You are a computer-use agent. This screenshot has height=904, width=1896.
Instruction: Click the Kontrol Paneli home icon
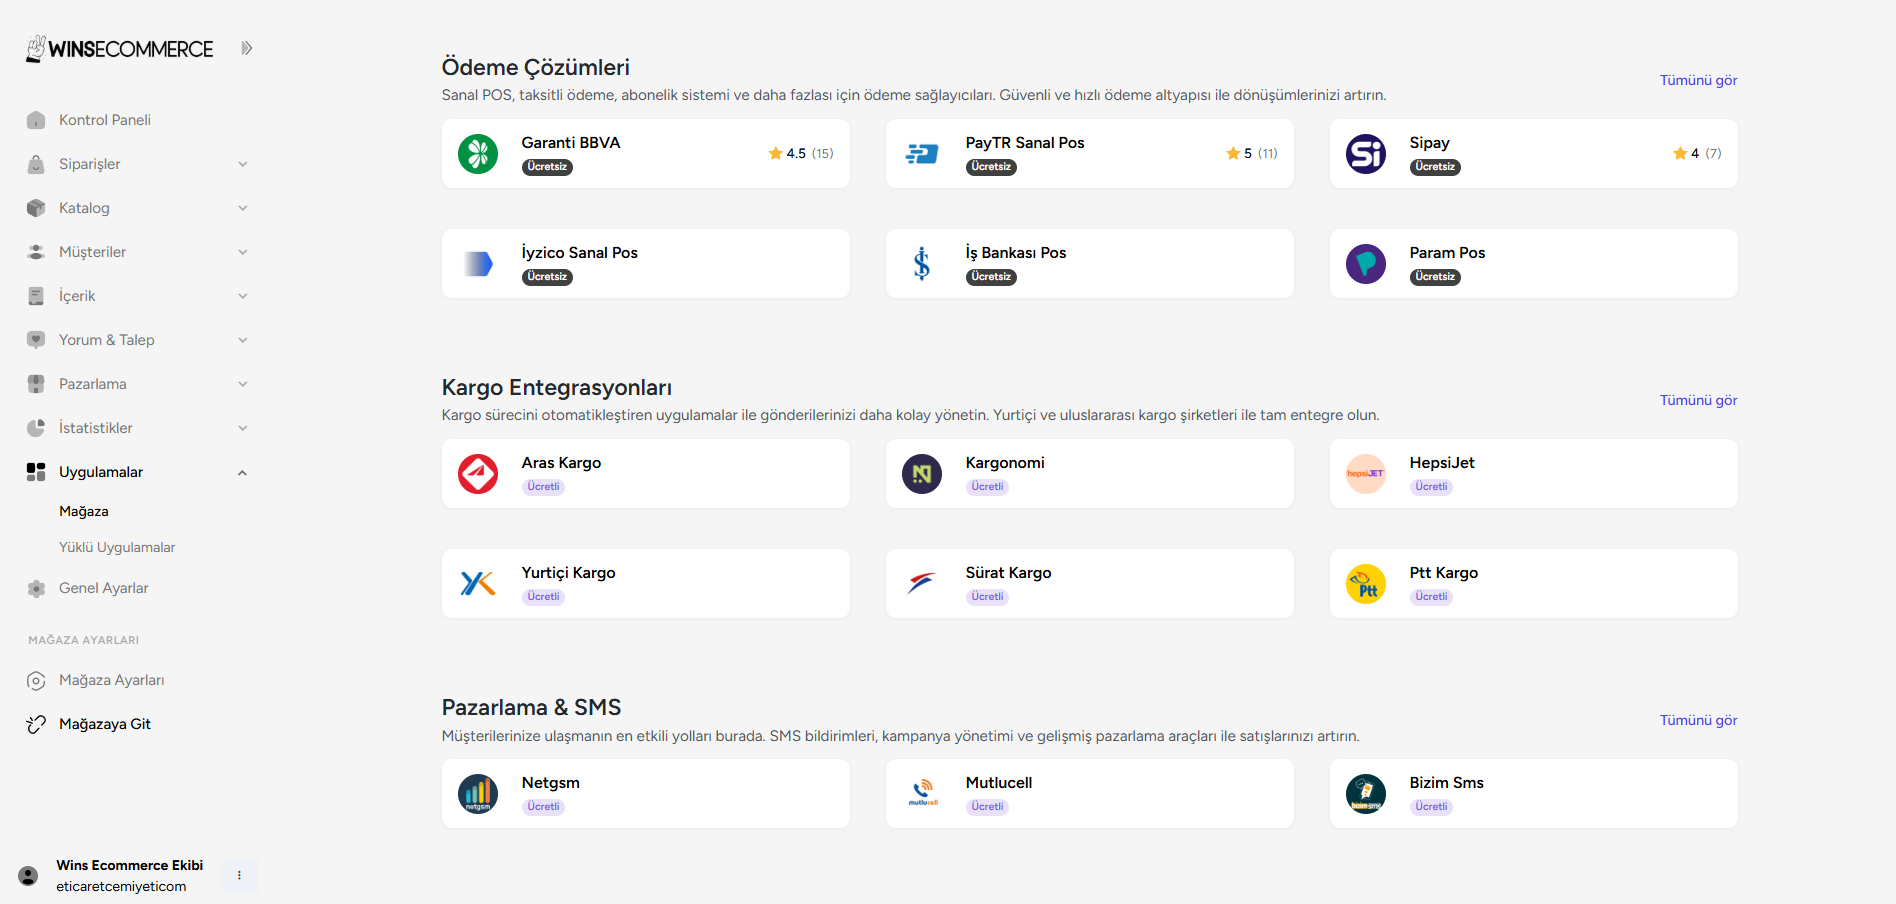pos(36,120)
